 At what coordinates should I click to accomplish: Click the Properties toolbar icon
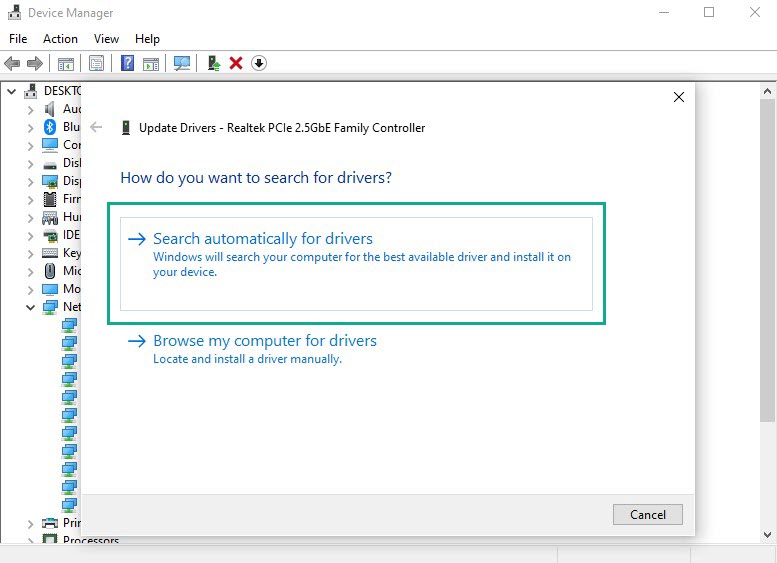point(96,63)
